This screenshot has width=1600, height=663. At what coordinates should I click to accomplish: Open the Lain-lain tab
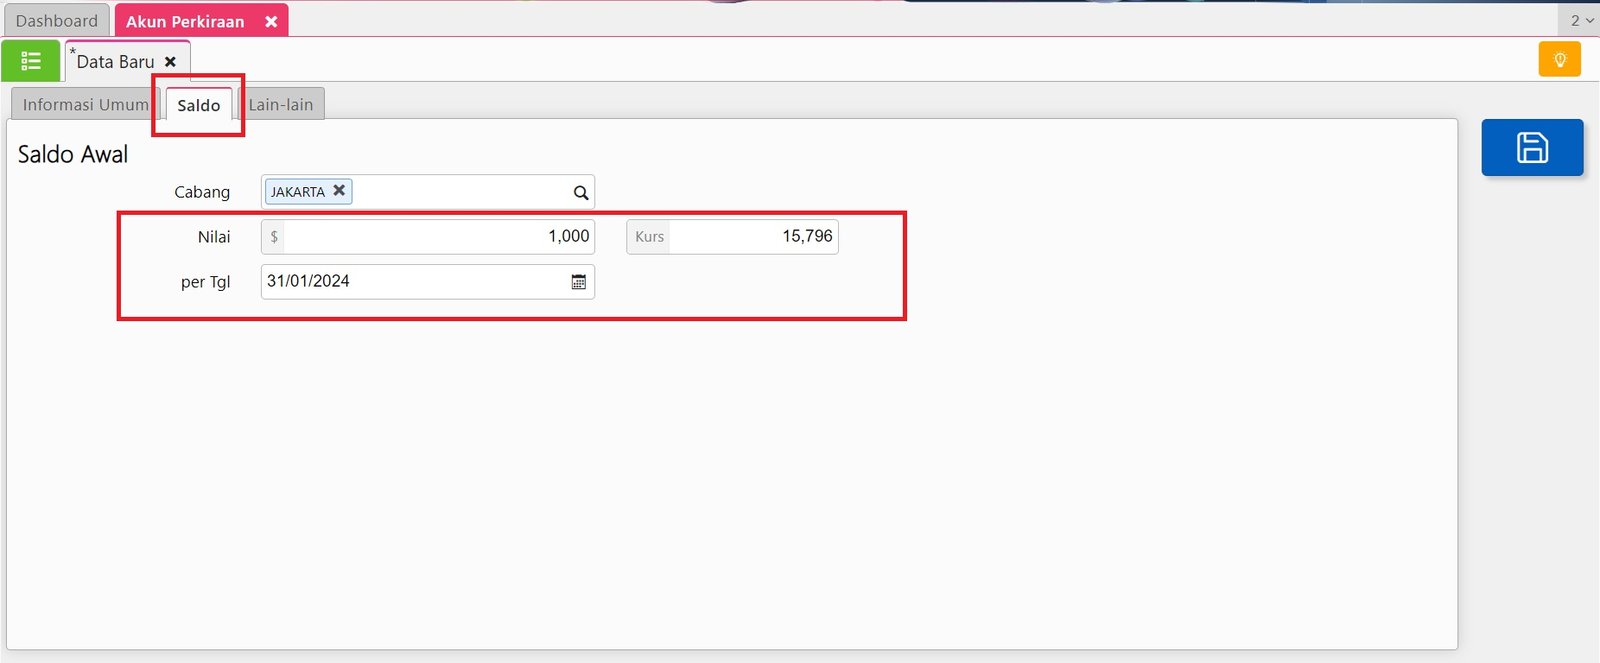point(281,105)
